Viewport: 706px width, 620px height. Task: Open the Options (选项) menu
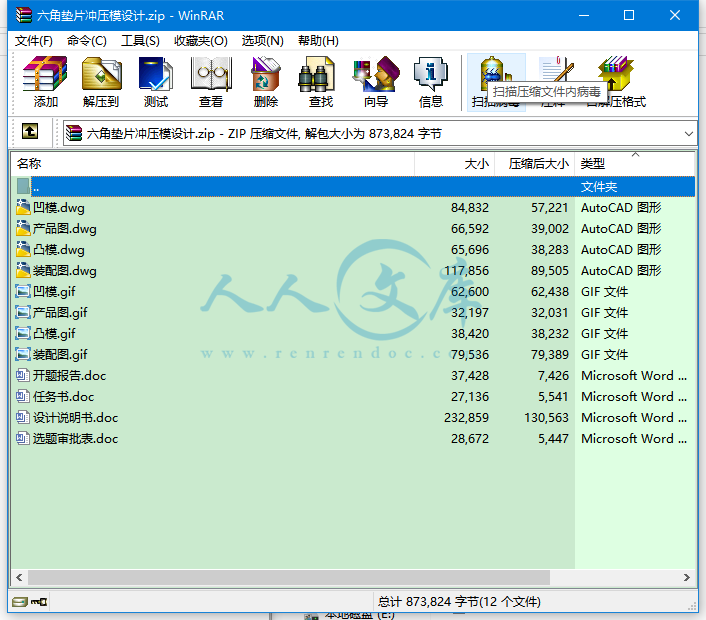pyautogui.click(x=262, y=41)
